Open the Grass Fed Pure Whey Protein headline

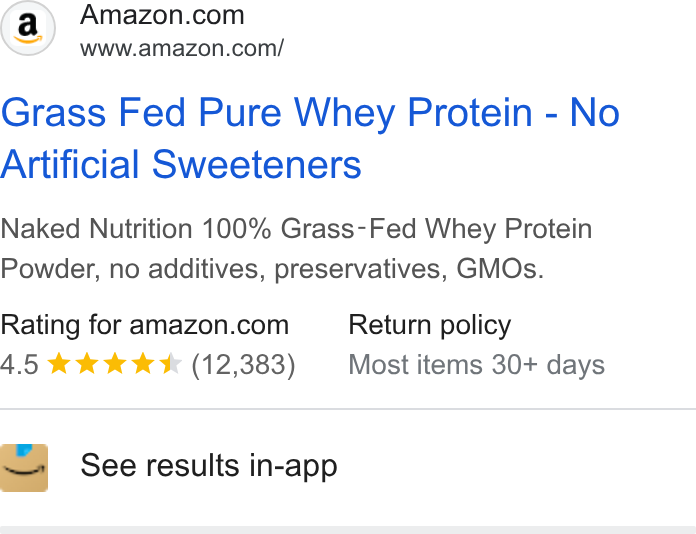[310, 113]
